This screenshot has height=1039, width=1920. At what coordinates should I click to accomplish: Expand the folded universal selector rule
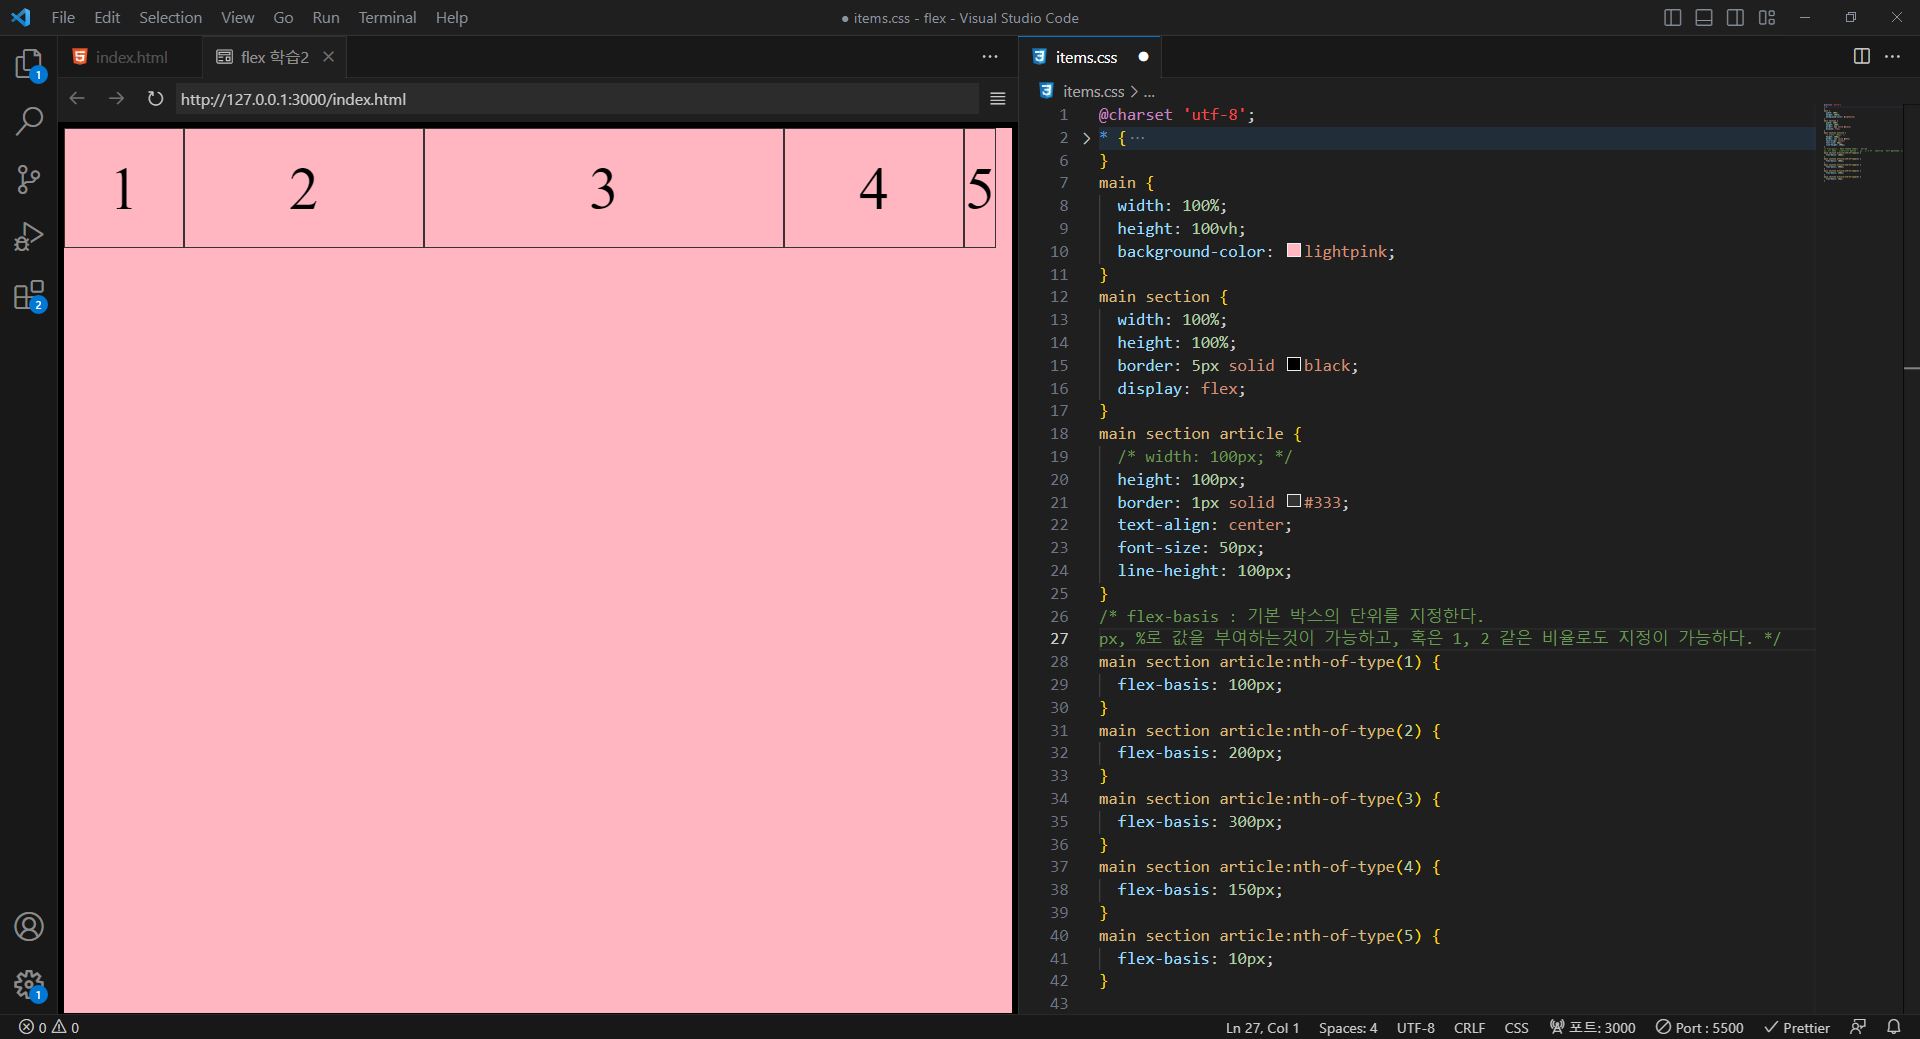coord(1086,138)
